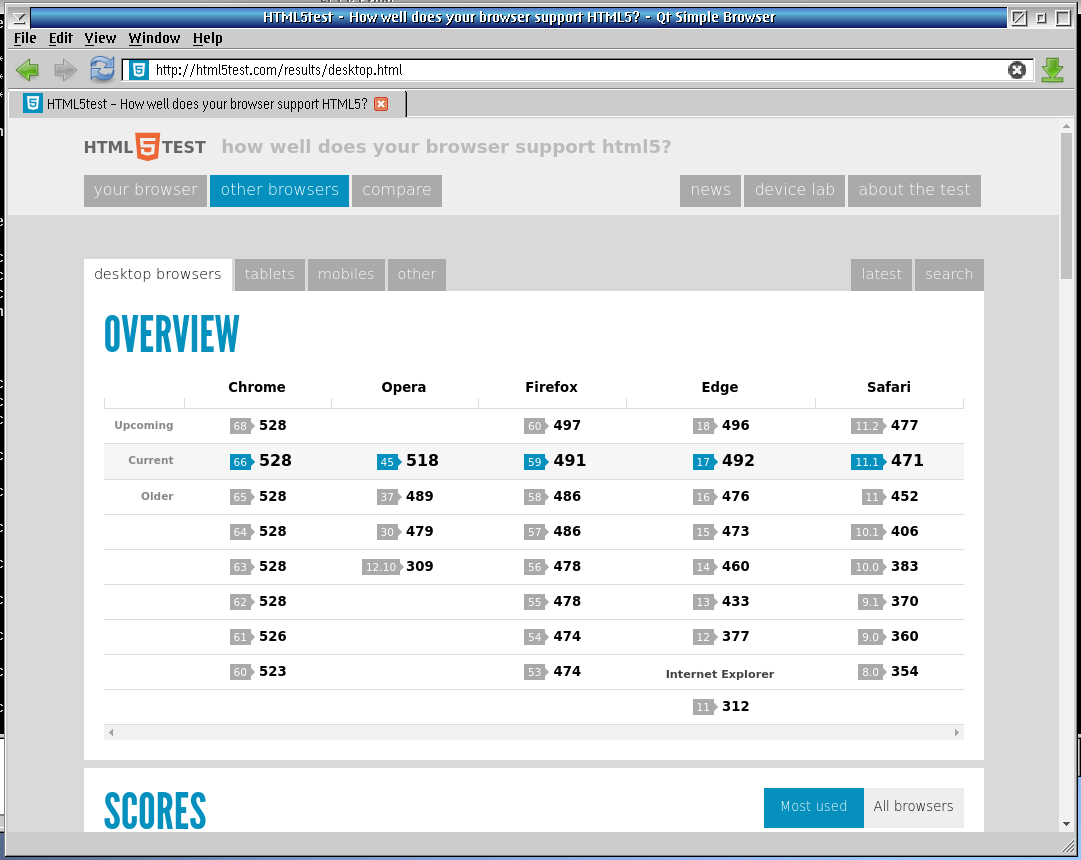
Task: Switch to the tablets tab
Action: pos(269,274)
